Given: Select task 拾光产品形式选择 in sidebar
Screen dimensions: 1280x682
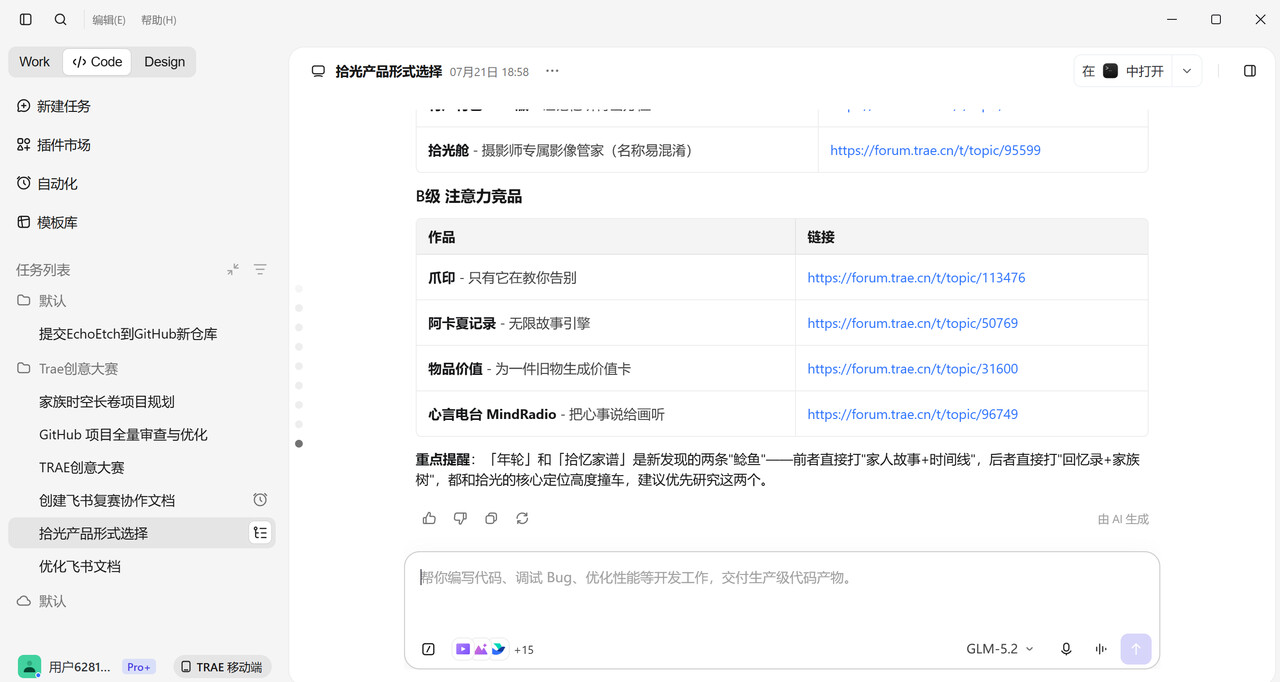Looking at the screenshot, I should [x=142, y=534].
